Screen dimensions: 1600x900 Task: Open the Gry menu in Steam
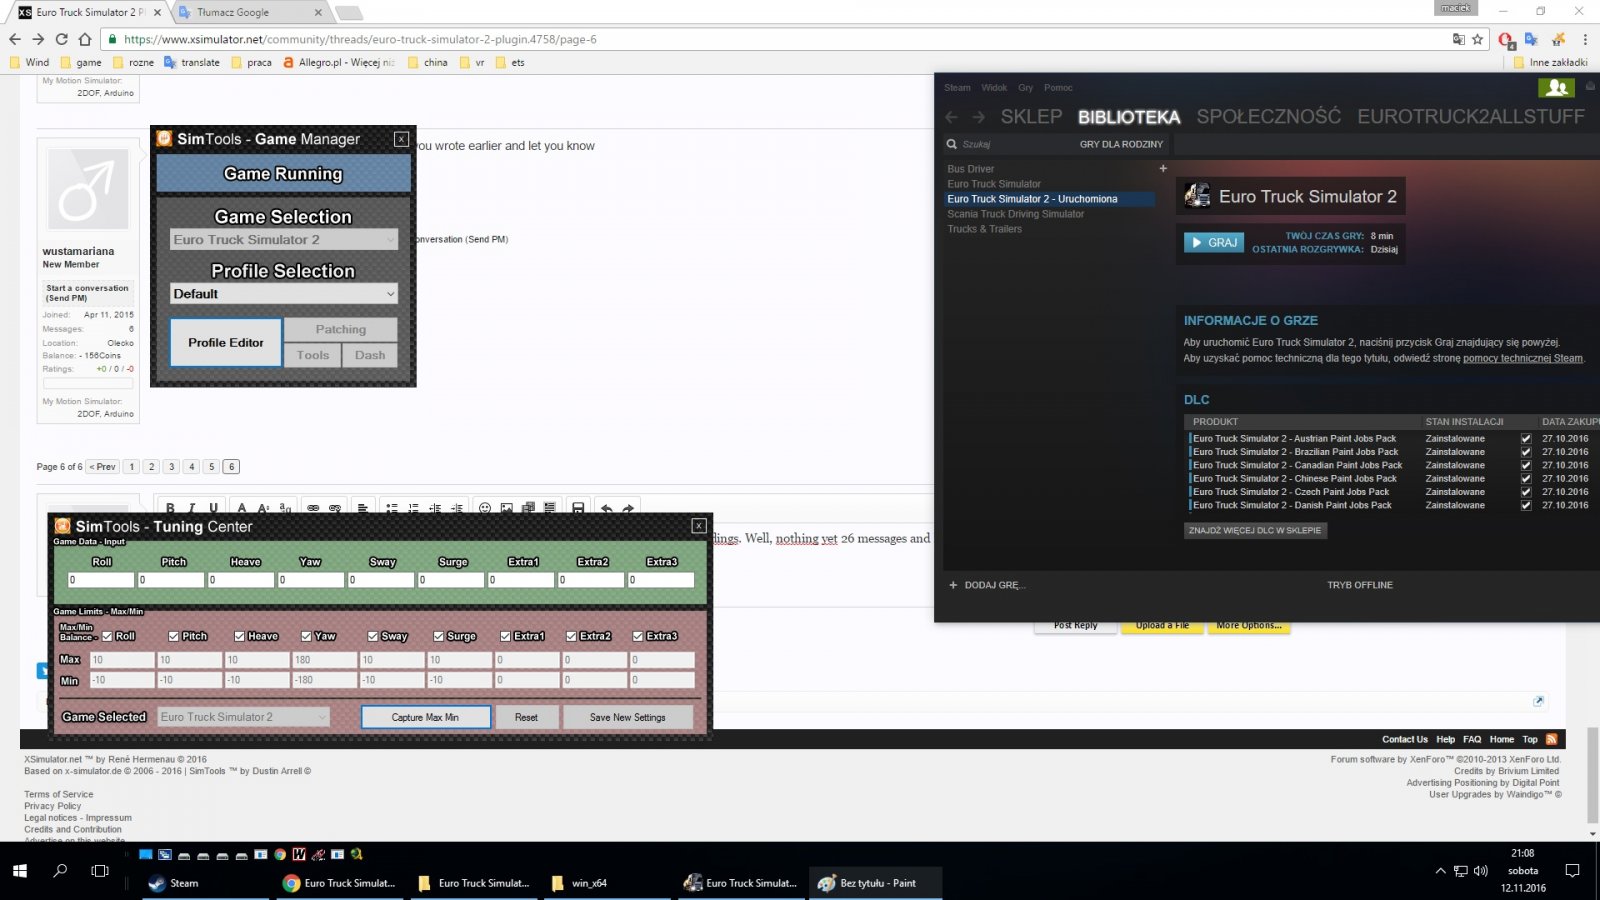pos(1026,88)
